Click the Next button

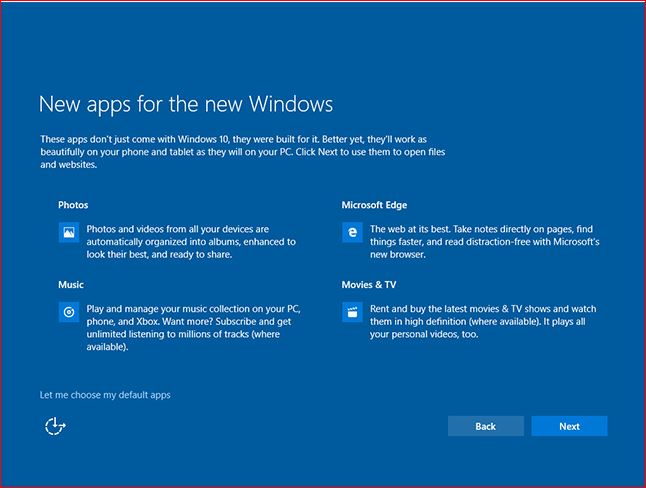pos(569,426)
